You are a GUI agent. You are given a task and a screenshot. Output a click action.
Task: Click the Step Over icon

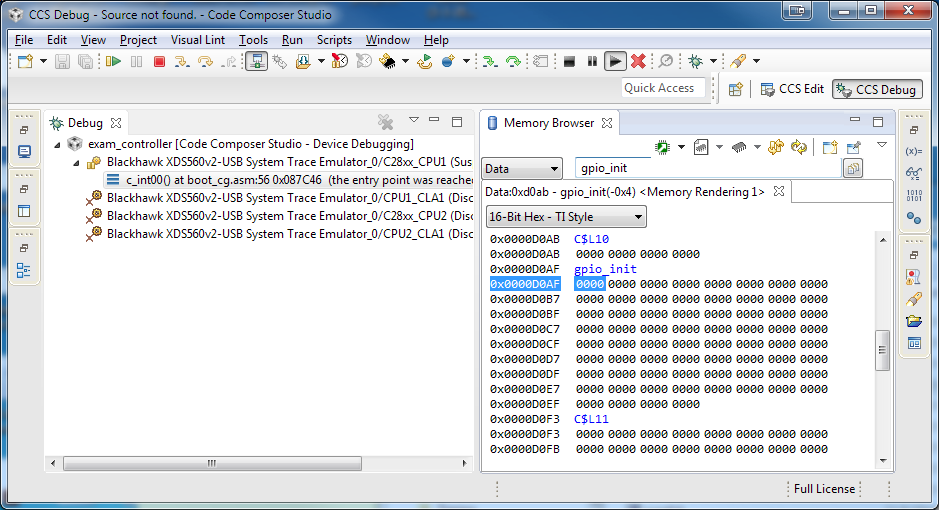205,61
